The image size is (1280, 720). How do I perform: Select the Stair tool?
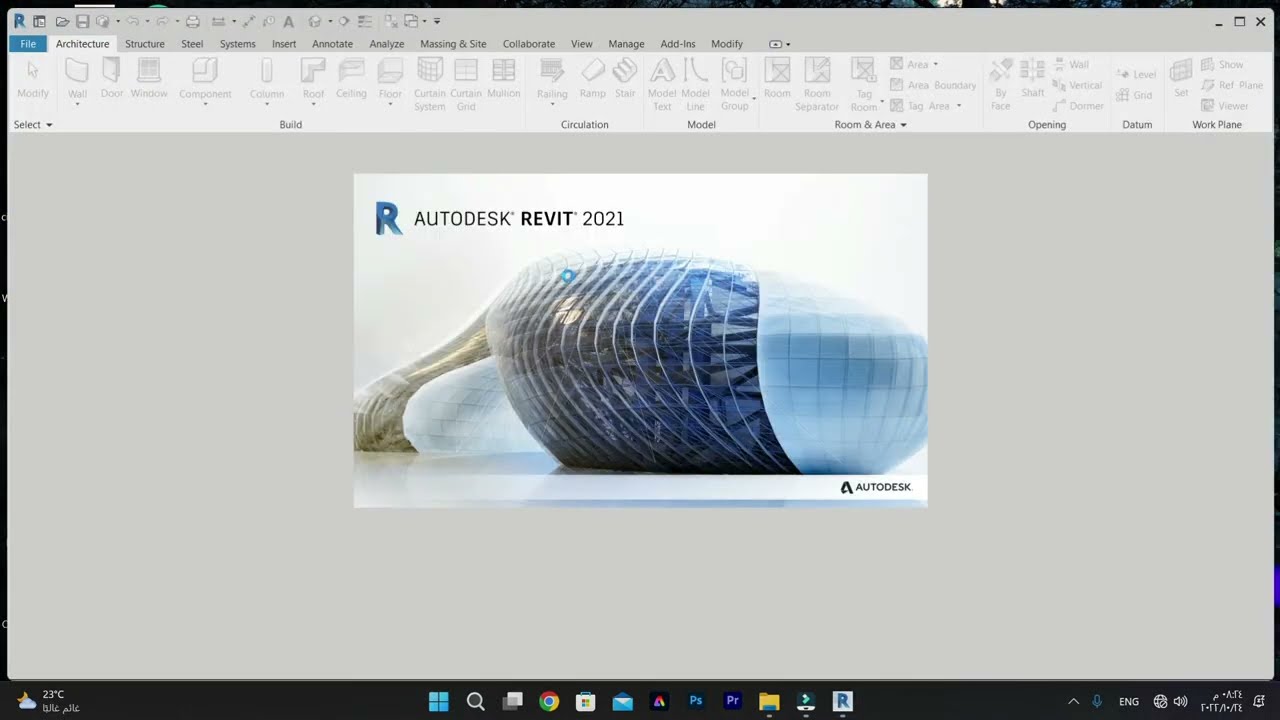click(x=625, y=78)
